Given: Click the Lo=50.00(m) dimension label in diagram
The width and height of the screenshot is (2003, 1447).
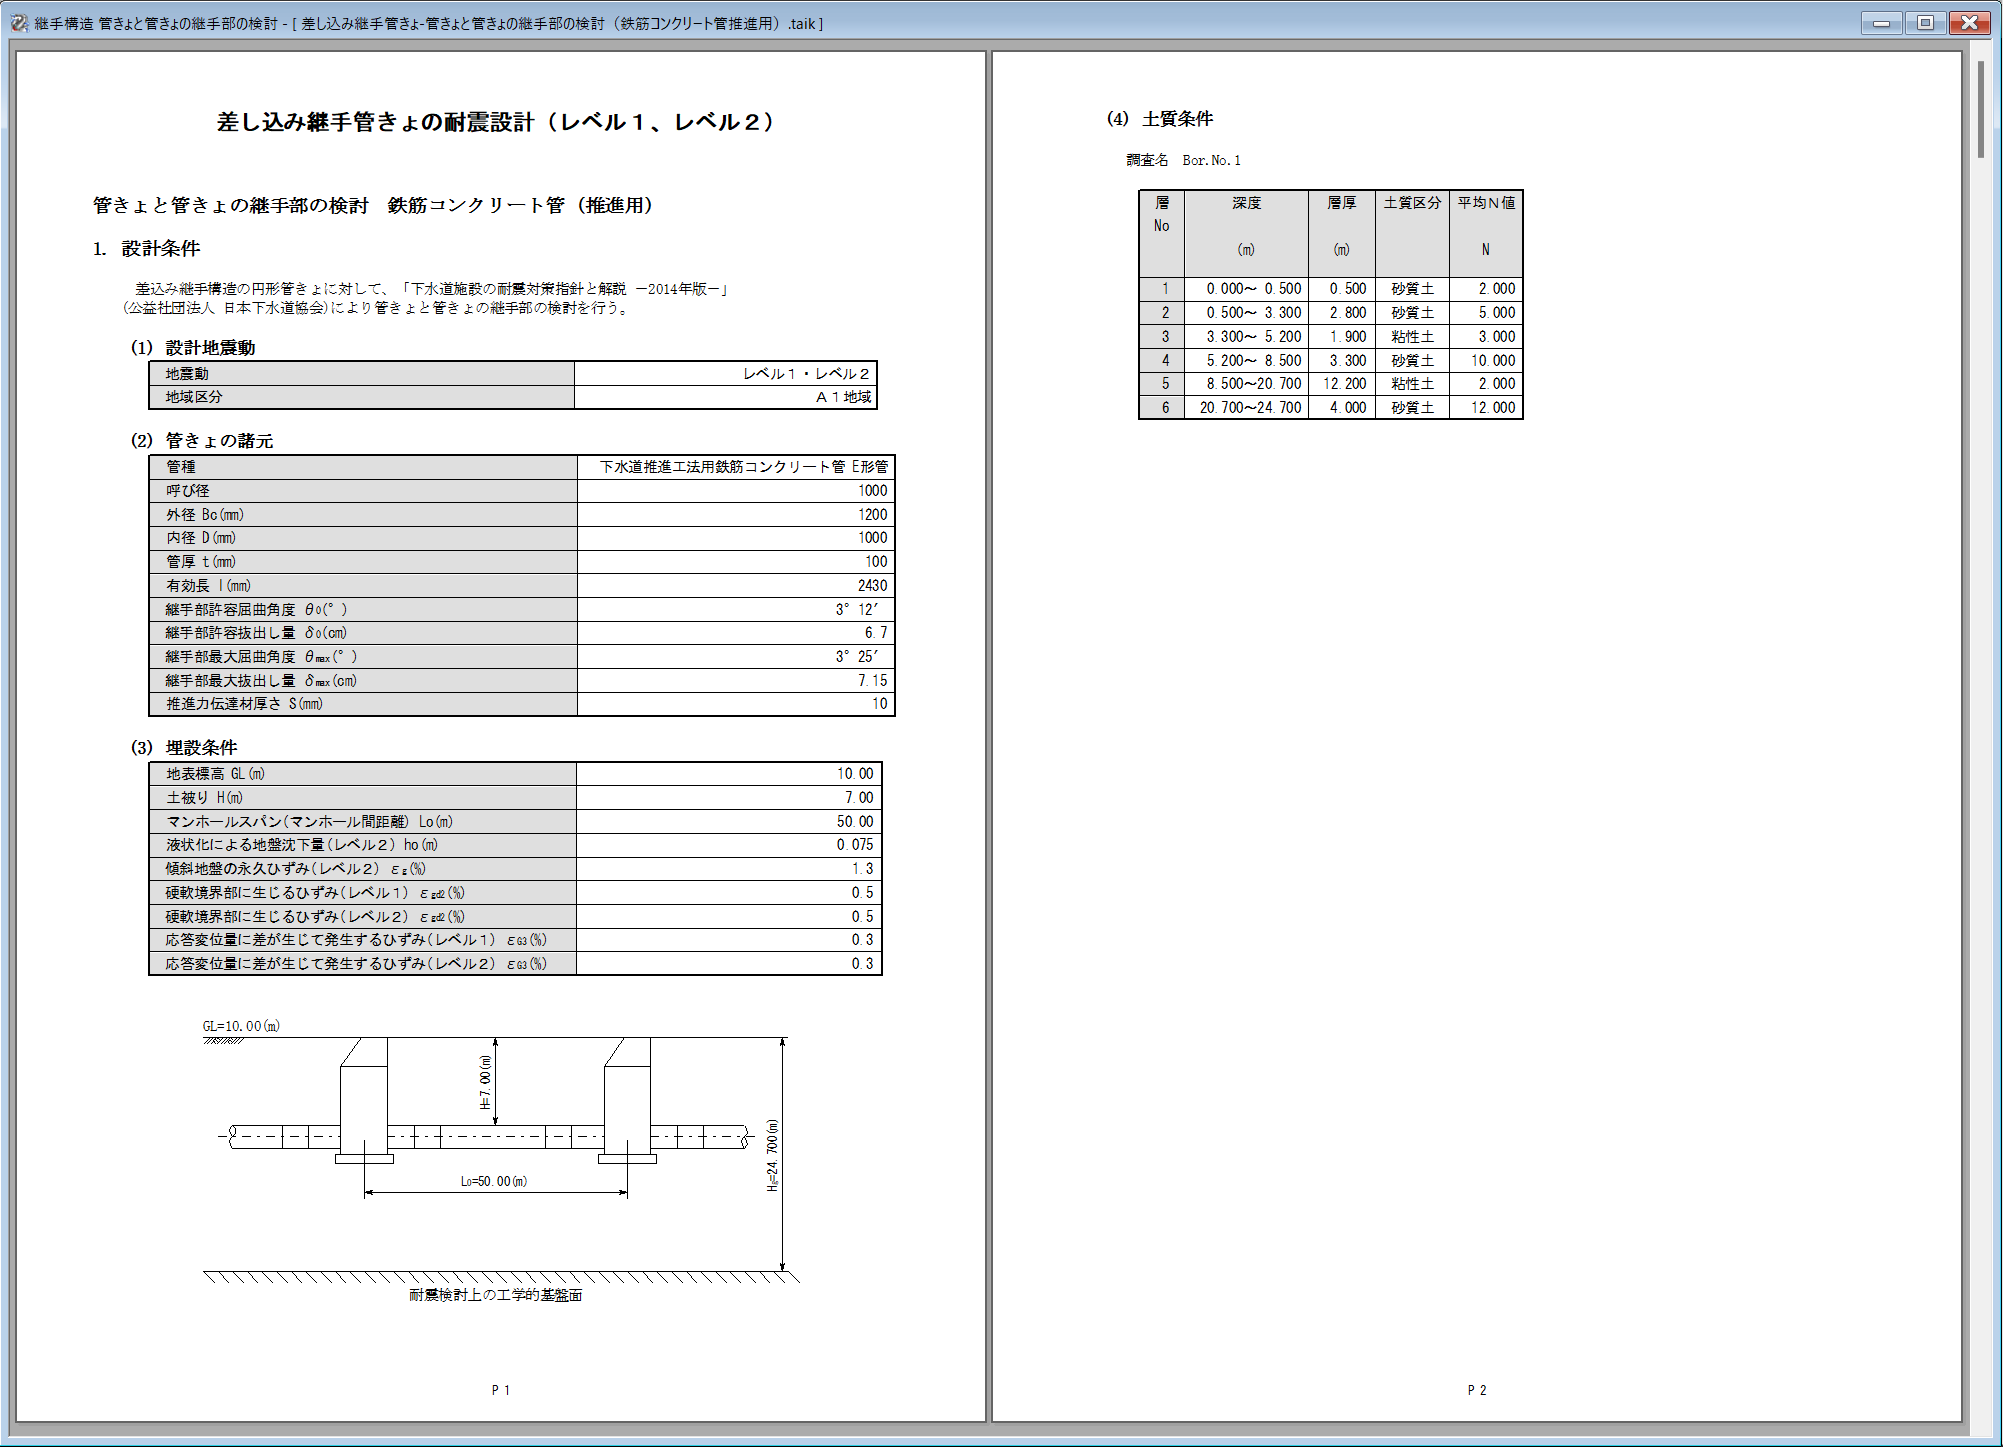Looking at the screenshot, I should 494,1181.
